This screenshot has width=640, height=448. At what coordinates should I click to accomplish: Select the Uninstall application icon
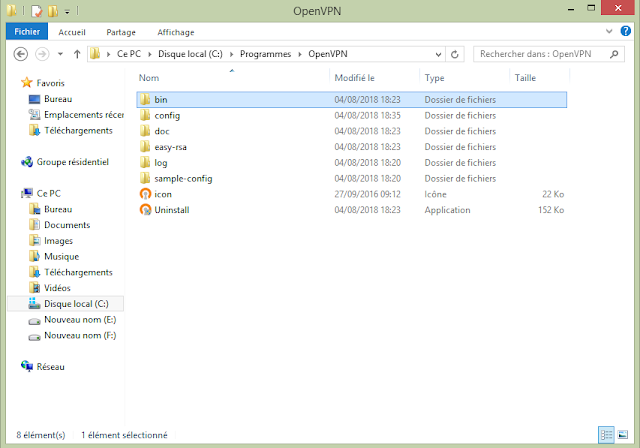click(x=145, y=210)
